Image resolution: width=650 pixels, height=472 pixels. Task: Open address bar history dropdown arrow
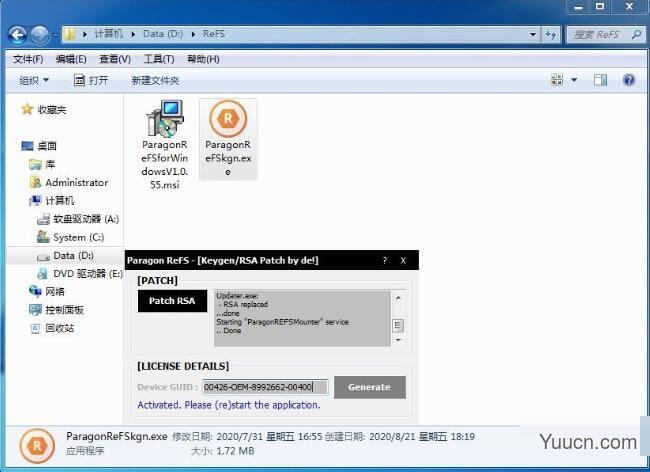[533, 34]
